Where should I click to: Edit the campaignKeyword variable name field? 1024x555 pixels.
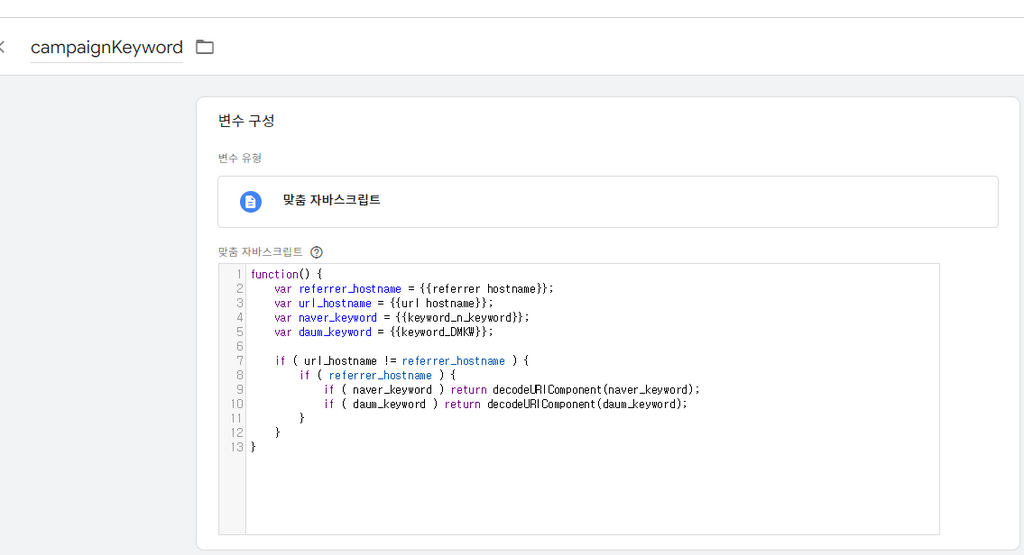click(x=106, y=48)
